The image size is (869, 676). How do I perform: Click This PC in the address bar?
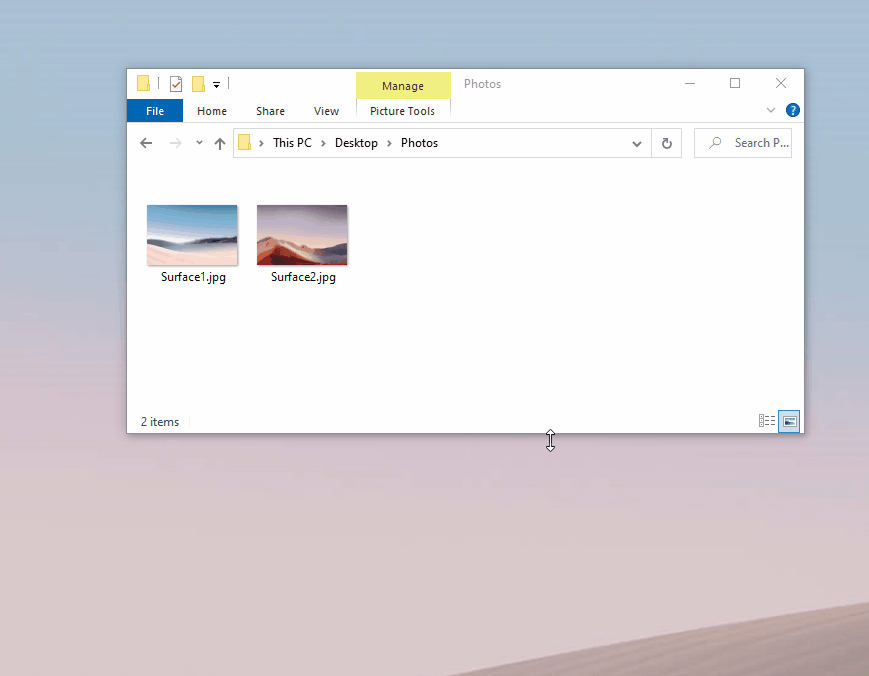(292, 143)
